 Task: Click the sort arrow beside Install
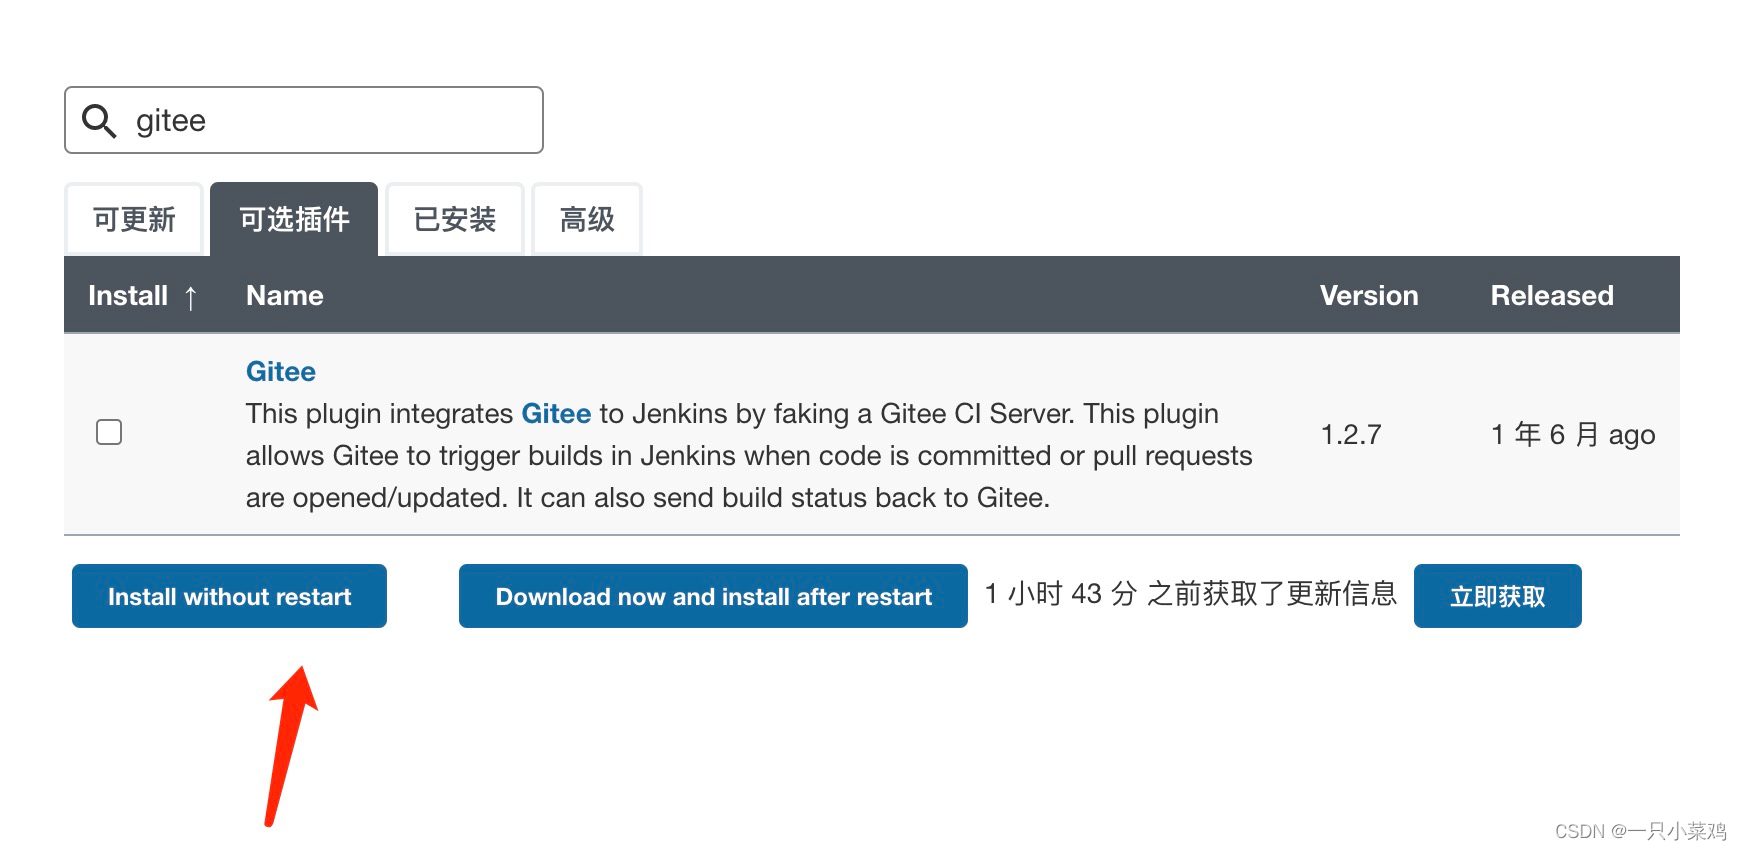191,297
